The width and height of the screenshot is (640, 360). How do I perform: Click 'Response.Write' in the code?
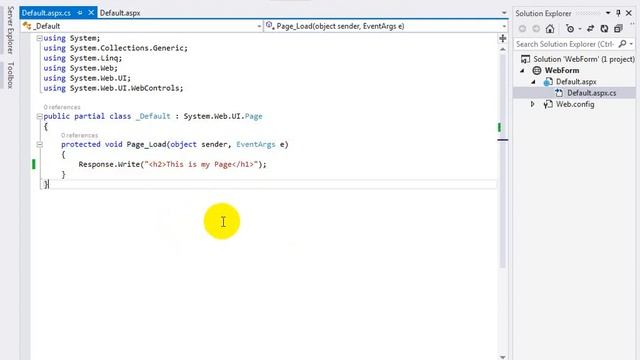109,164
